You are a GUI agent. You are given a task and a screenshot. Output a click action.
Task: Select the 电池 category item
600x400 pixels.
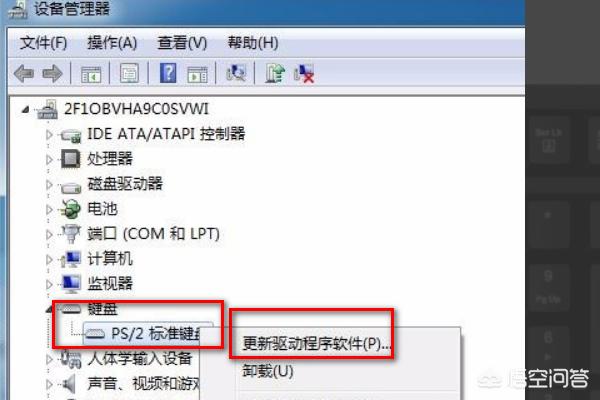(x=102, y=209)
